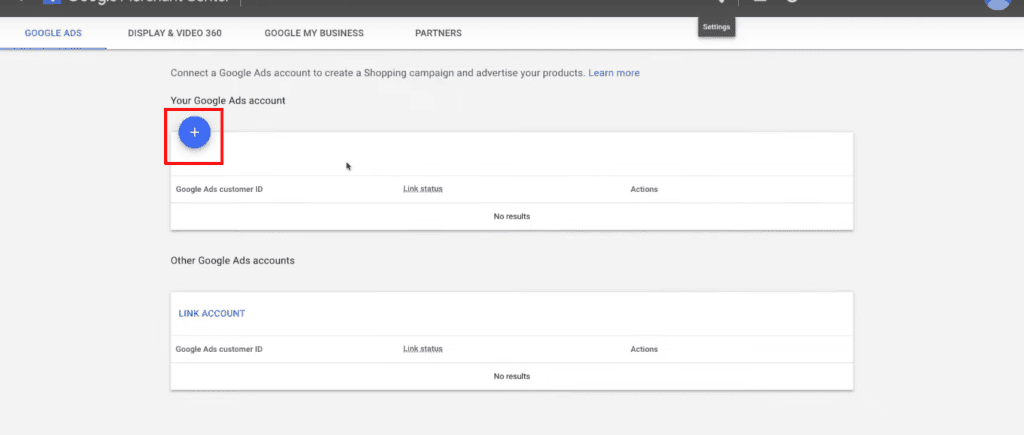
Task: Click Actions header in Your Google Ads account table
Action: click(644, 189)
